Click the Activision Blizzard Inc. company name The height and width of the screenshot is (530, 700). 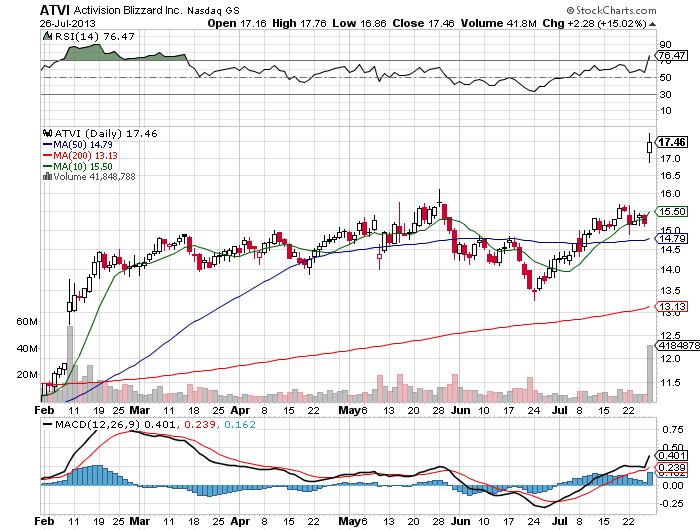128,10
